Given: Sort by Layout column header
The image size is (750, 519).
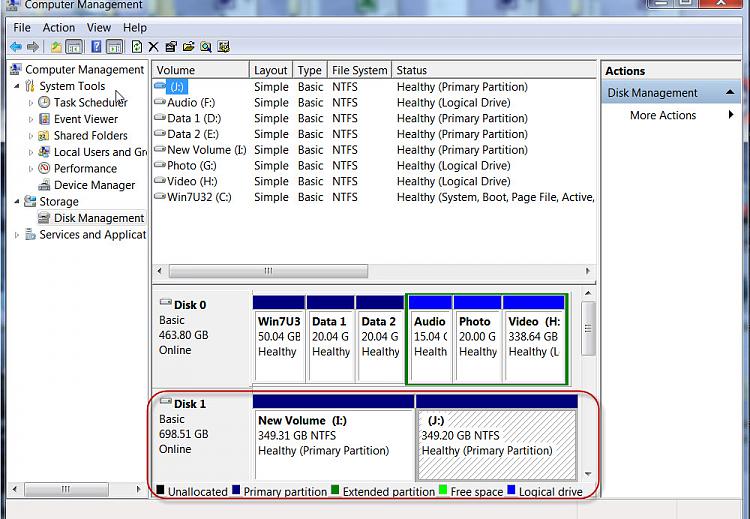Looking at the screenshot, I should coord(271,70).
